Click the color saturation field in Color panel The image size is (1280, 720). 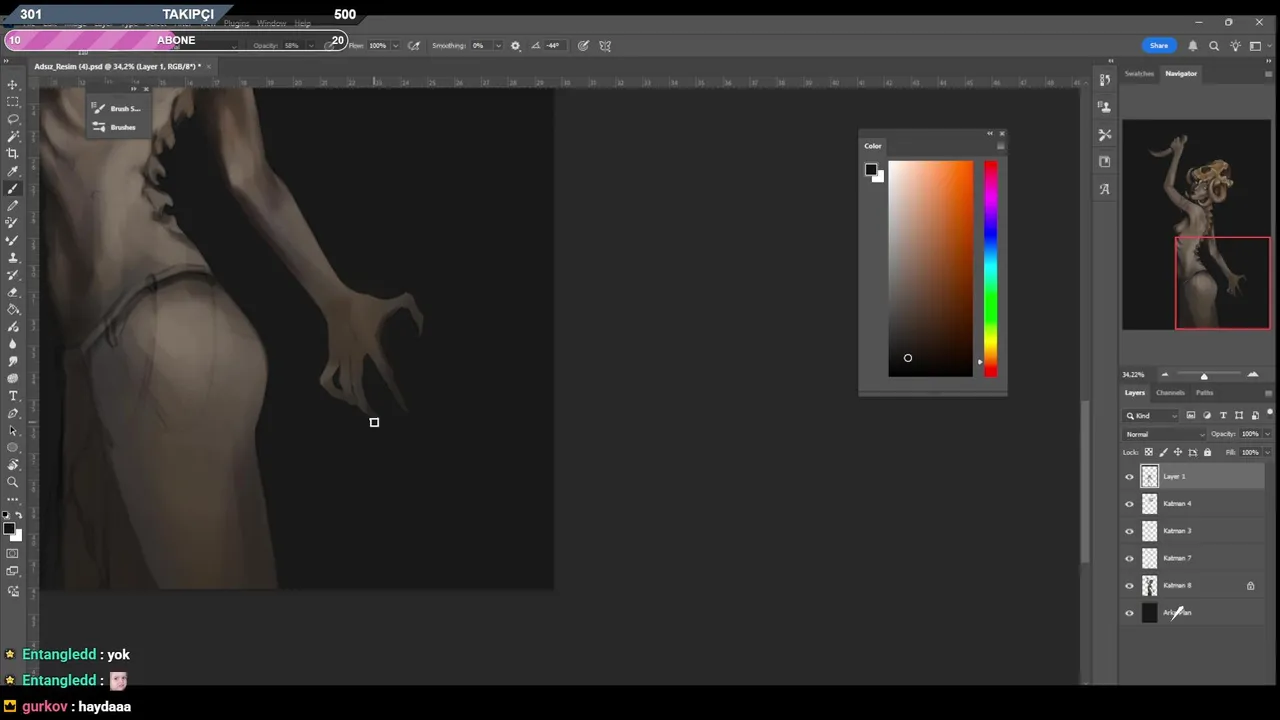pos(930,269)
